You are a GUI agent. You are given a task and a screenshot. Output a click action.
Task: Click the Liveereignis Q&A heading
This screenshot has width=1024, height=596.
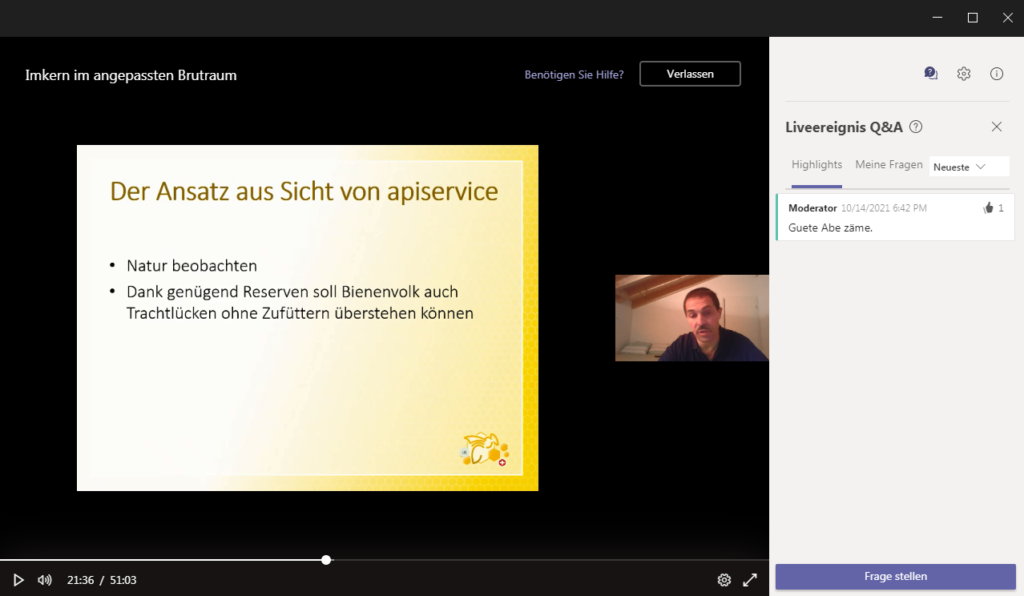pos(844,127)
